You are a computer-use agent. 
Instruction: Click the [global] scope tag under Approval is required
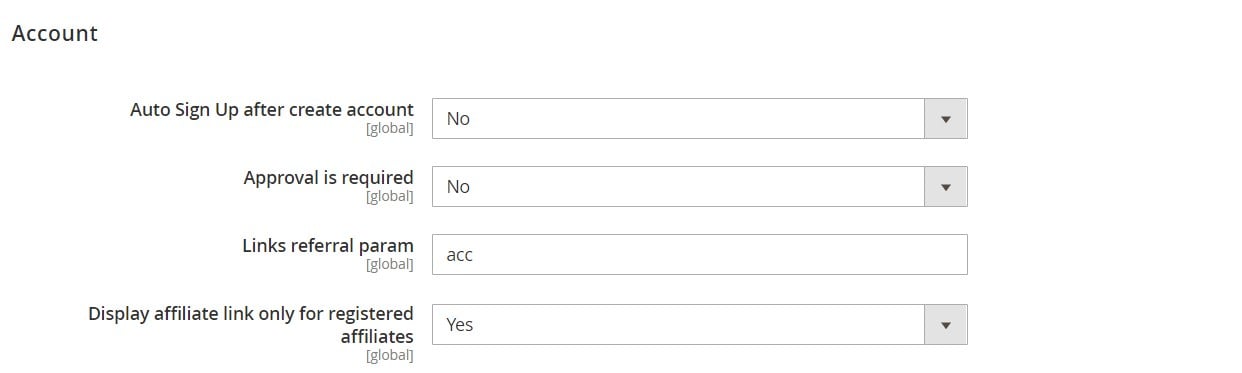(390, 197)
